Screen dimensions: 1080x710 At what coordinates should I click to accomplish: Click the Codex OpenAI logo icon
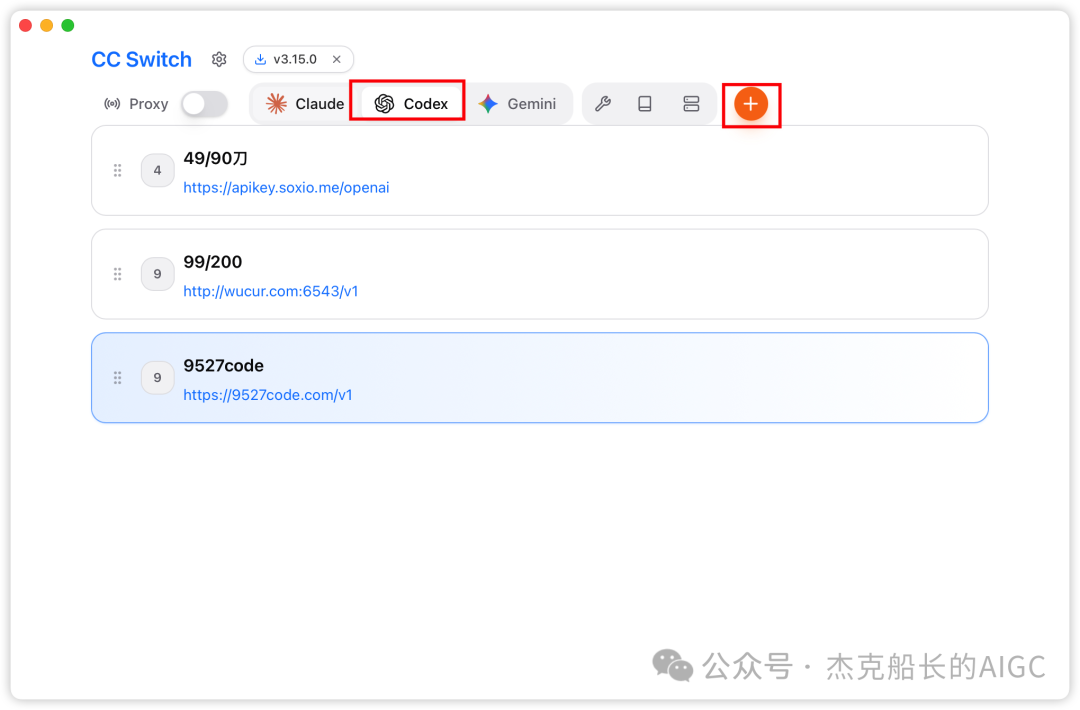coord(384,104)
